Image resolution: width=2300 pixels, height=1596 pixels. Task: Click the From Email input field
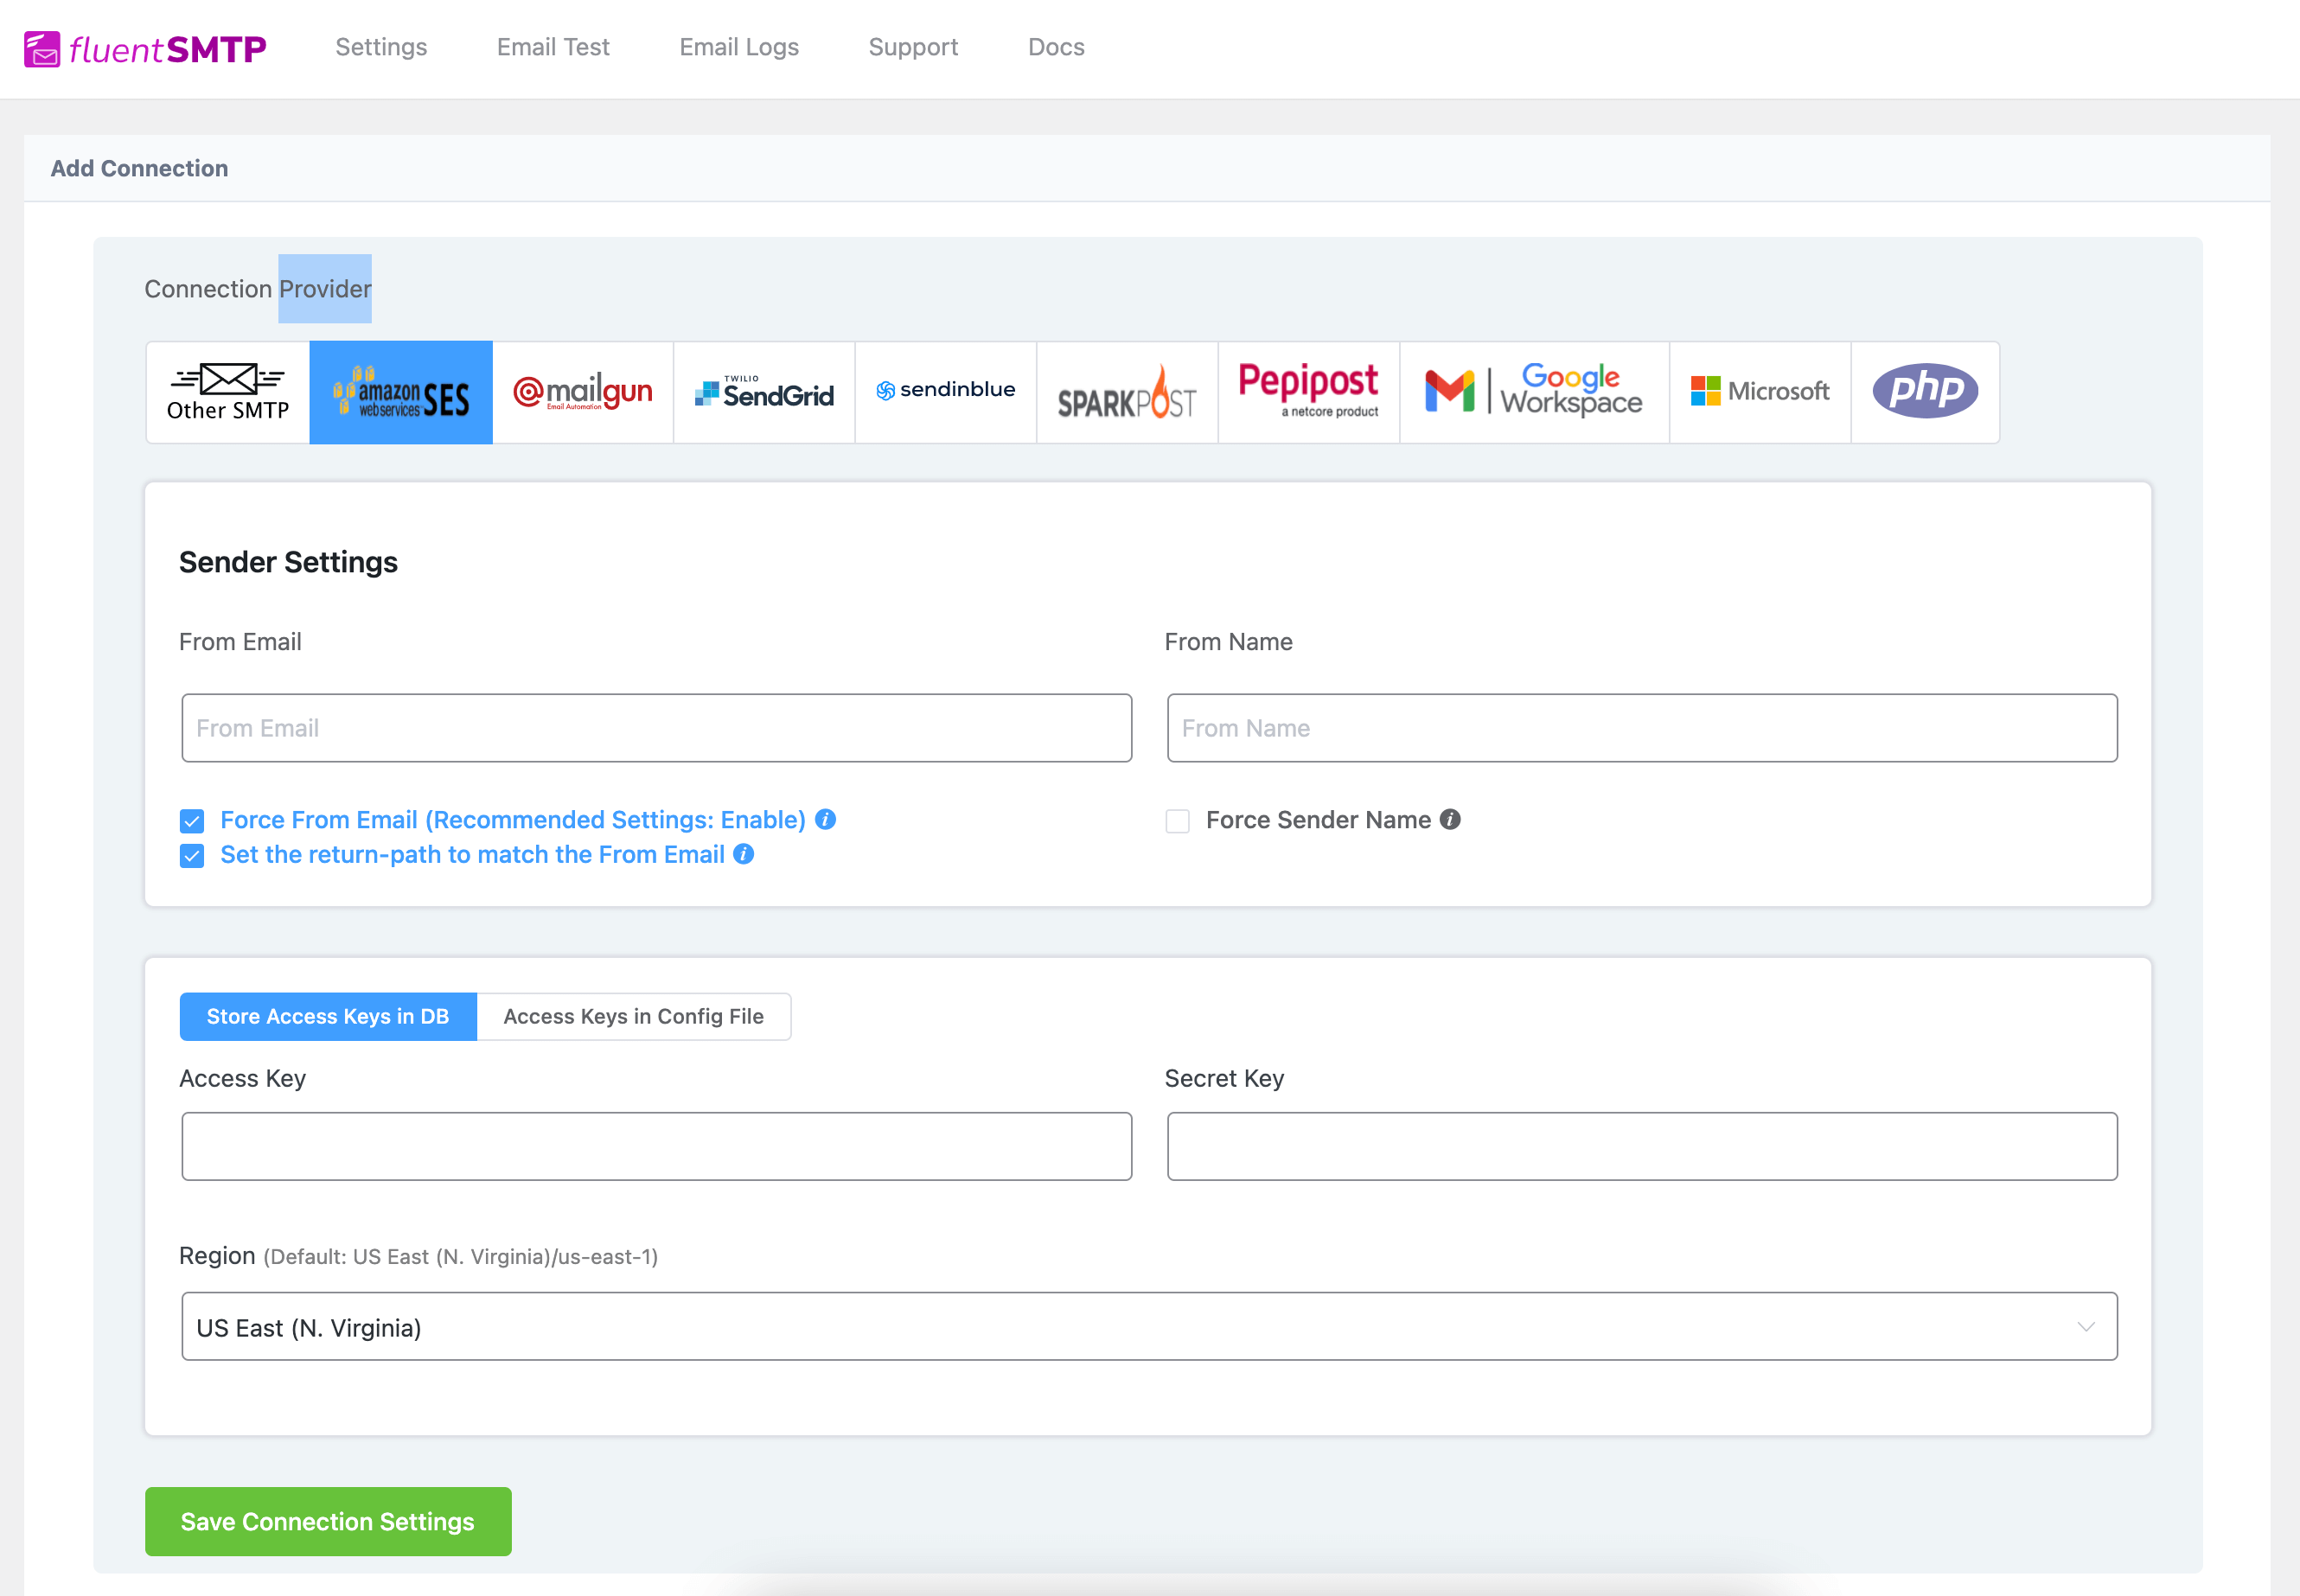coord(657,727)
